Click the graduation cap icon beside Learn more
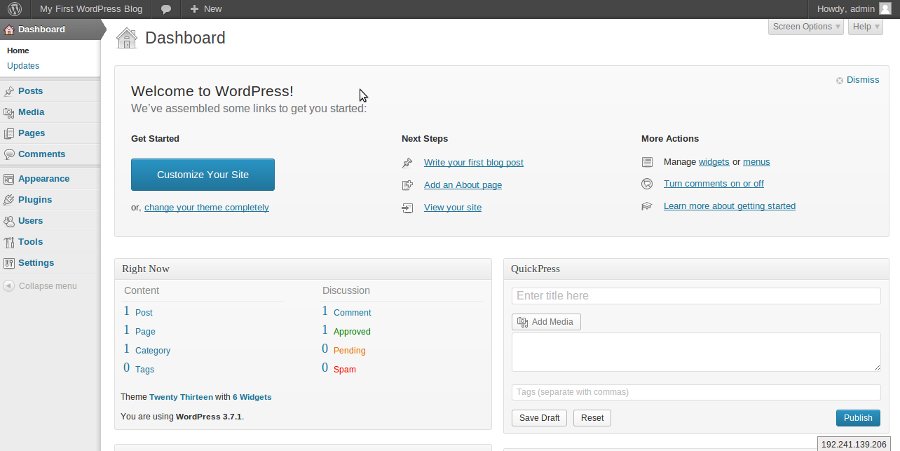This screenshot has width=900, height=451. (647, 207)
